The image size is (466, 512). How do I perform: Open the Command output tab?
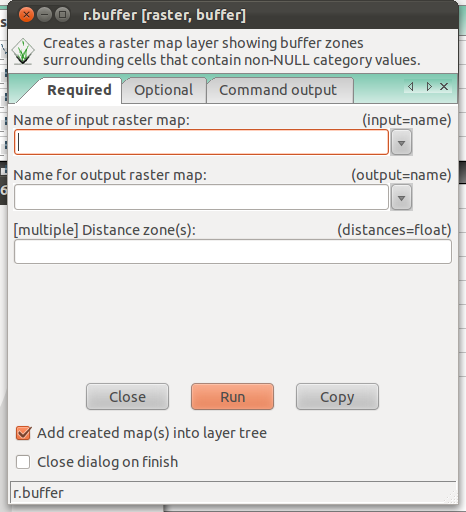pyautogui.click(x=278, y=90)
